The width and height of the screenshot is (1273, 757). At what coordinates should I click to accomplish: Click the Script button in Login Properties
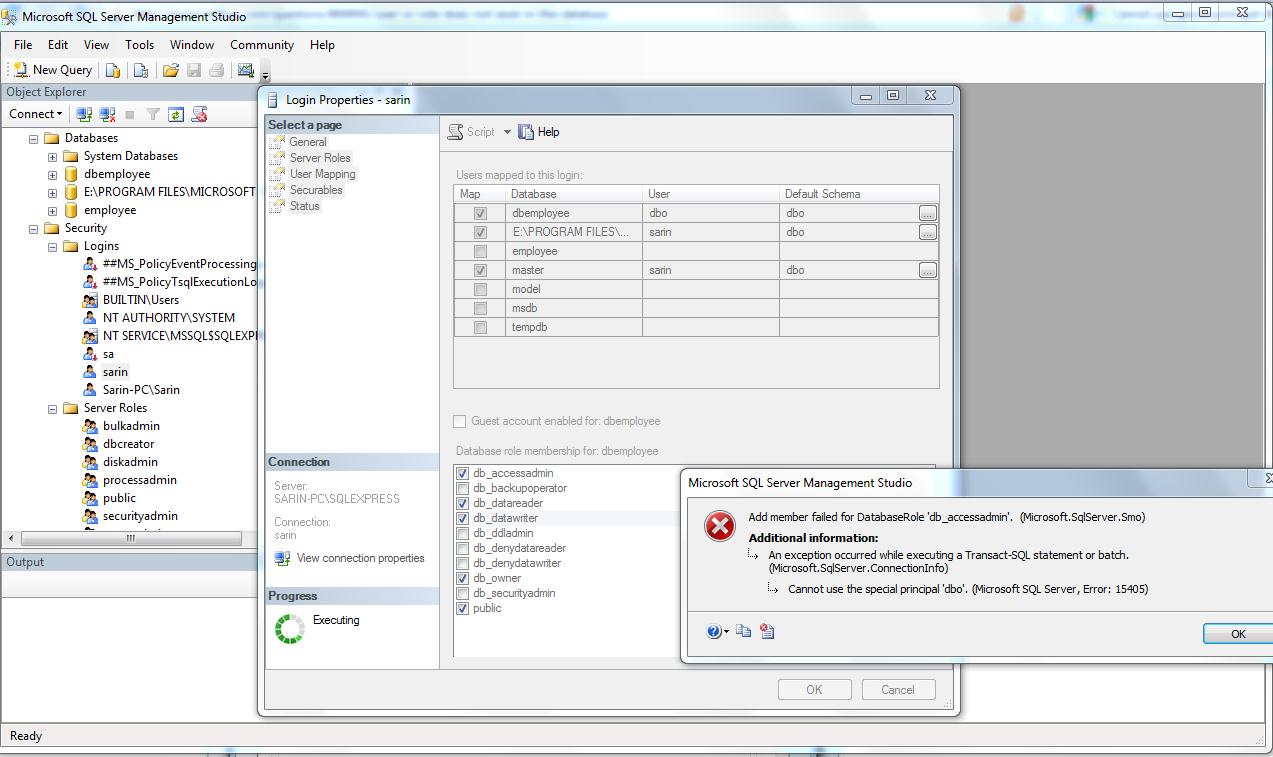pos(471,132)
